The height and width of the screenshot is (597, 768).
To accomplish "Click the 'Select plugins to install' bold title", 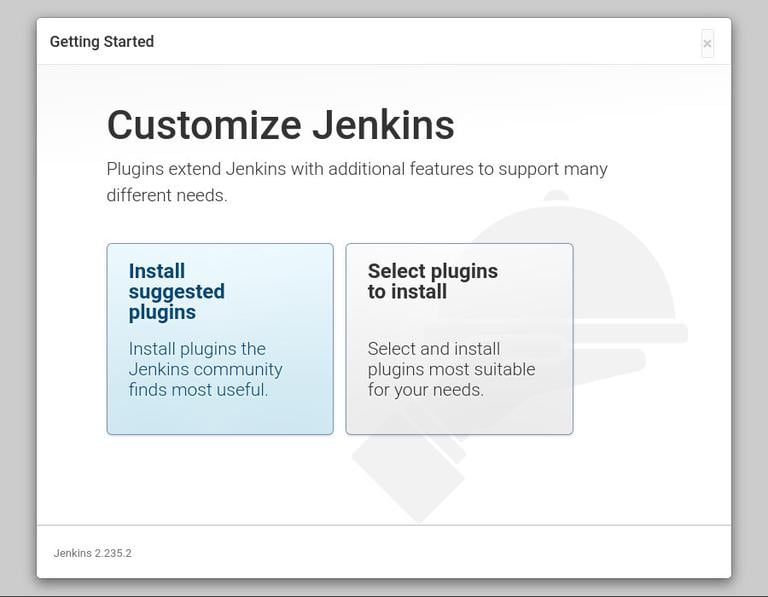I will tap(432, 281).
